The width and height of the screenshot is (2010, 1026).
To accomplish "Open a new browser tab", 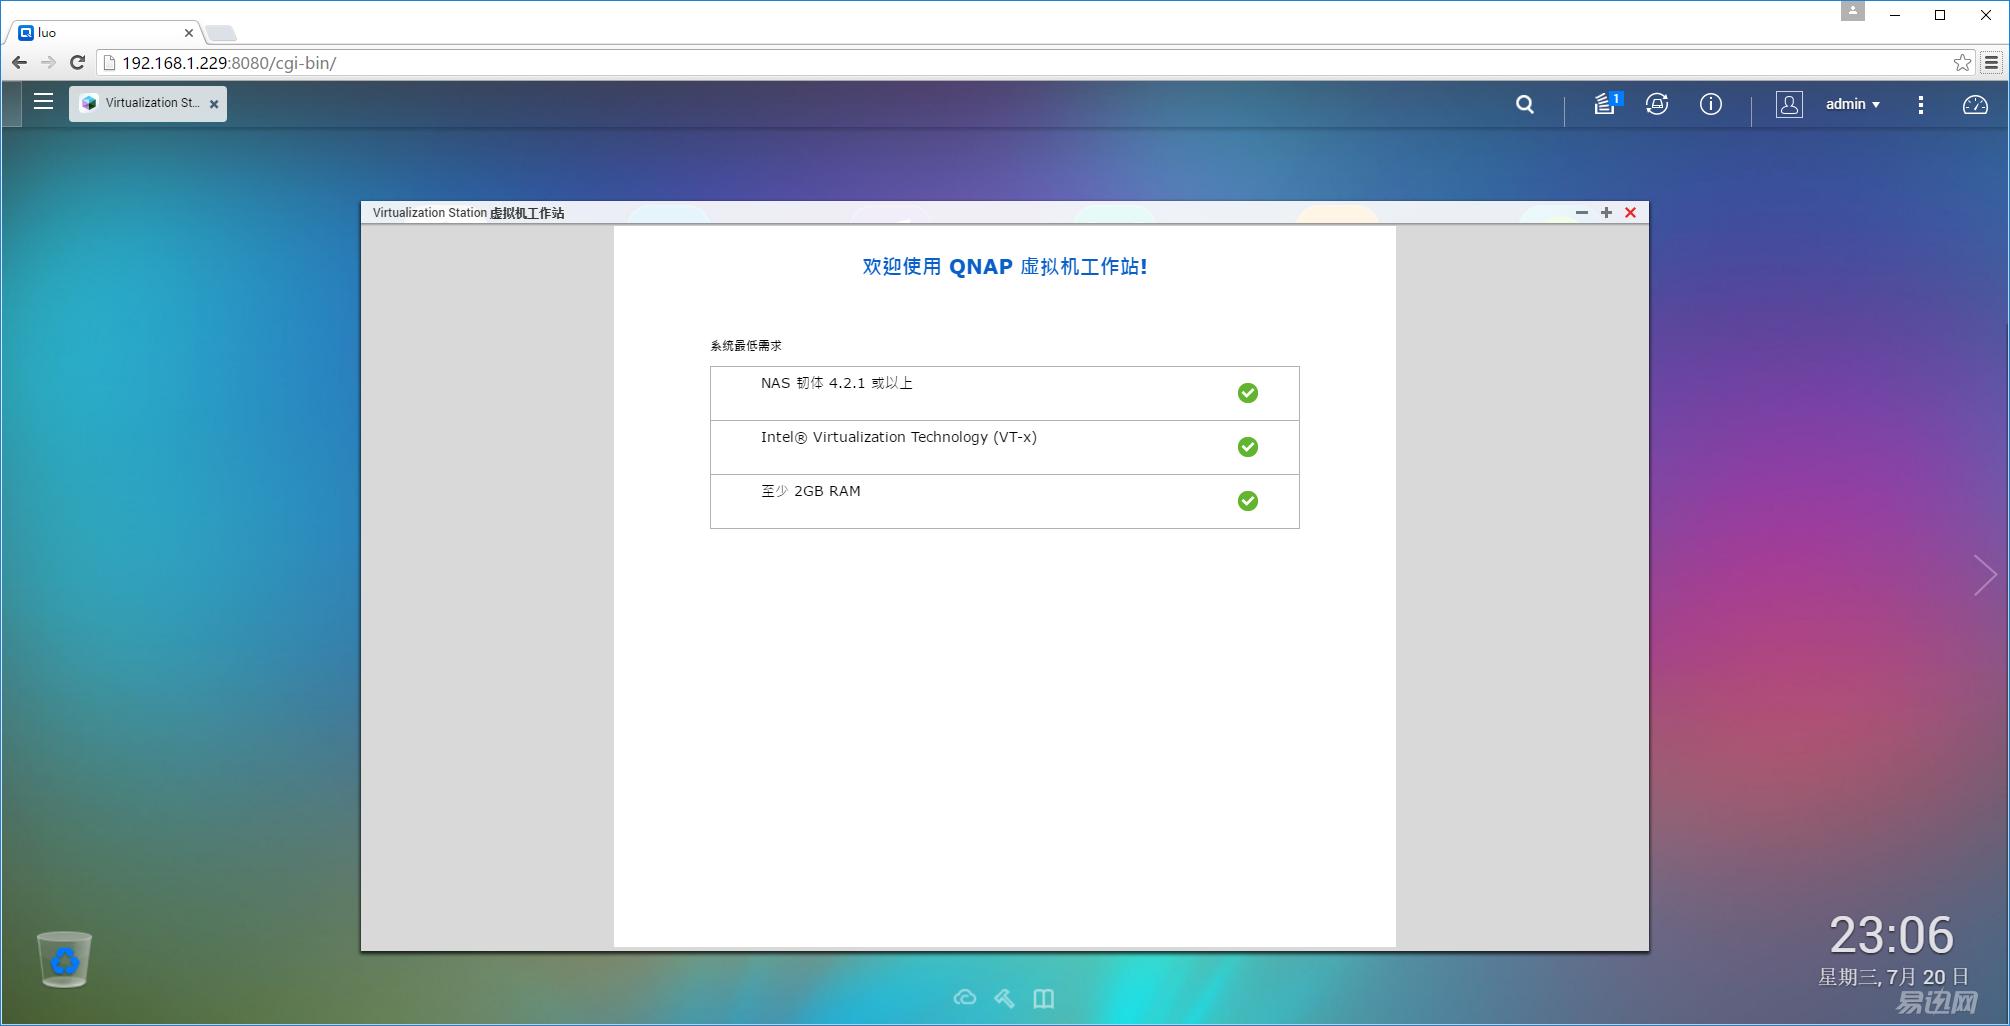I will click(x=221, y=33).
